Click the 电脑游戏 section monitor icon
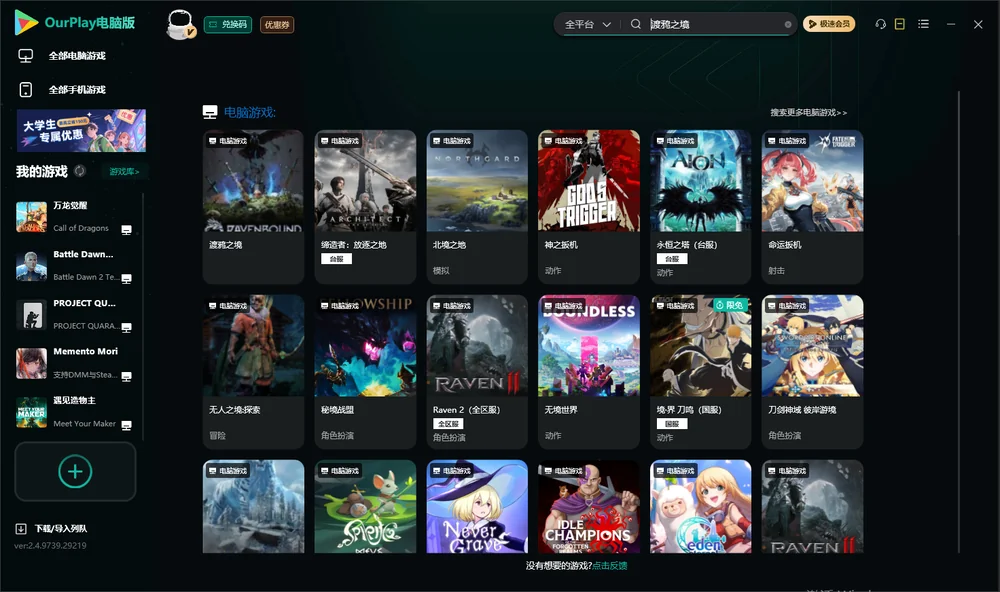 [x=210, y=112]
